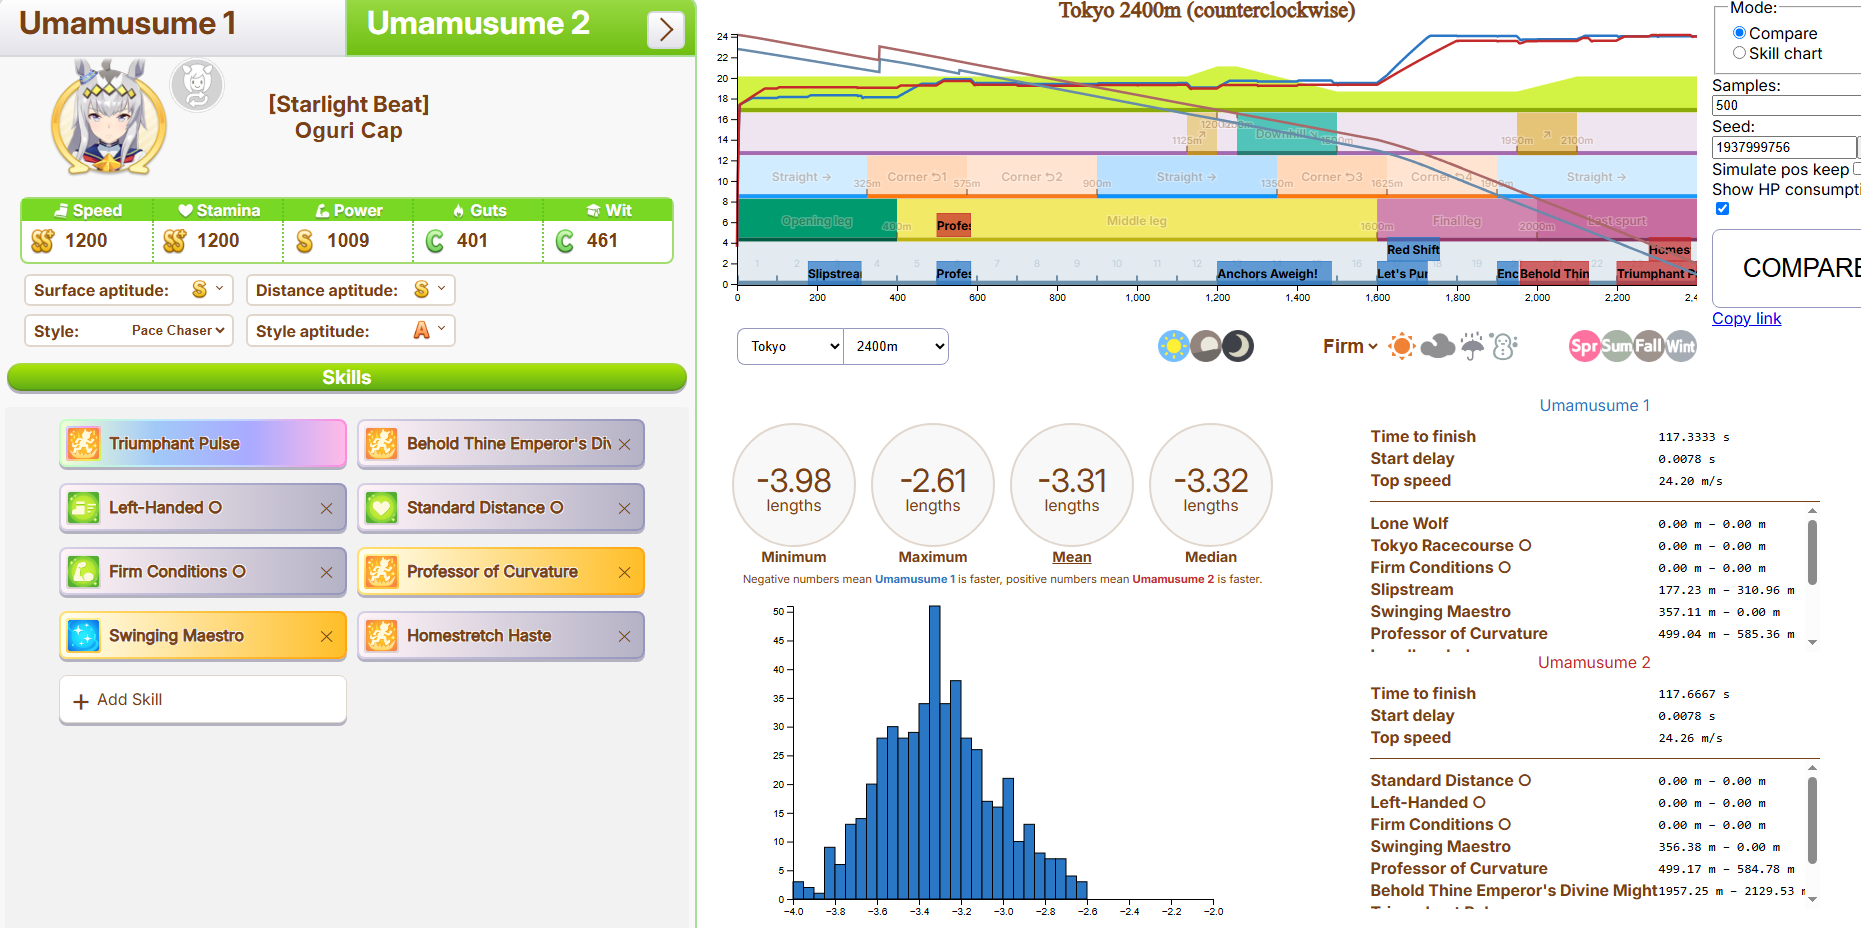Screen dimensions: 1861x928
Task: Click the Copy link hyperlink
Action: click(1746, 318)
